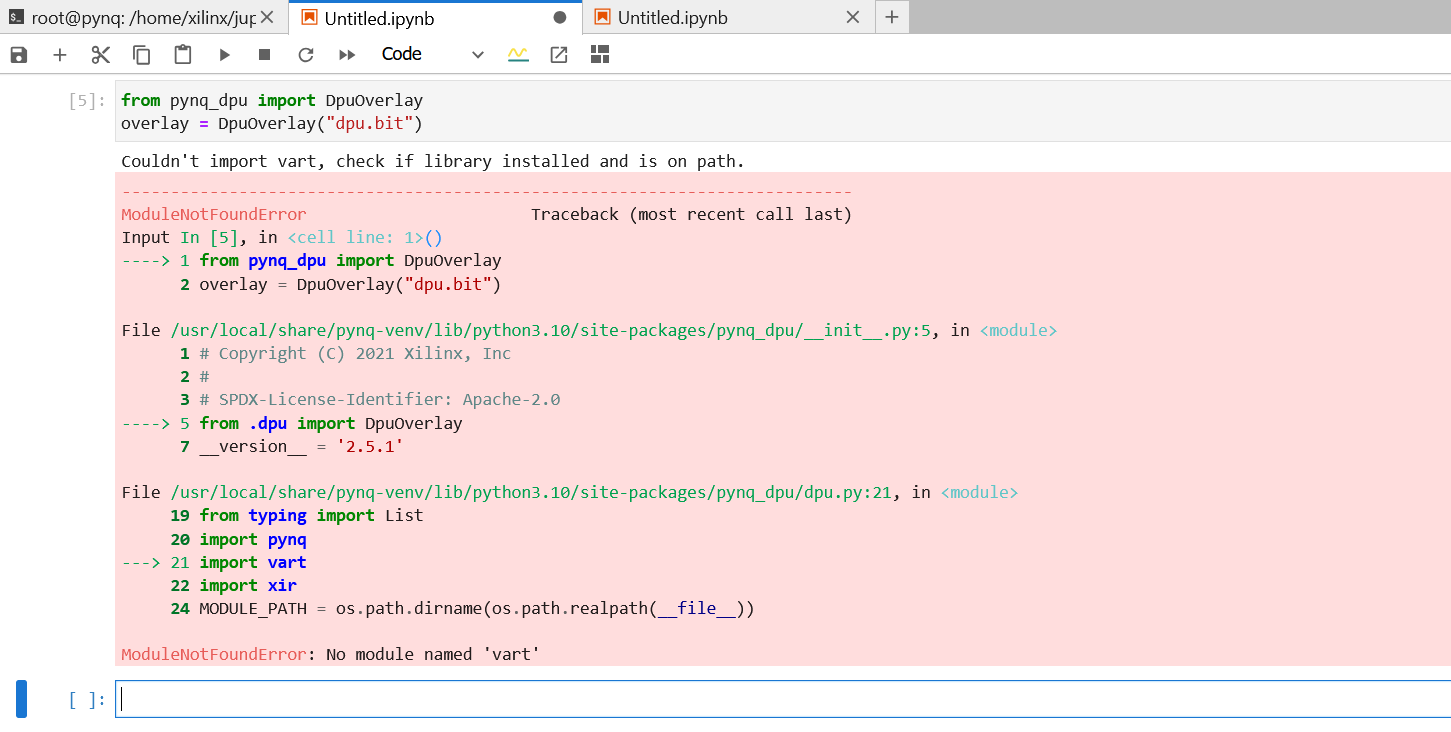Cut the selected cell with scissors icon
1451x732 pixels.
(100, 55)
